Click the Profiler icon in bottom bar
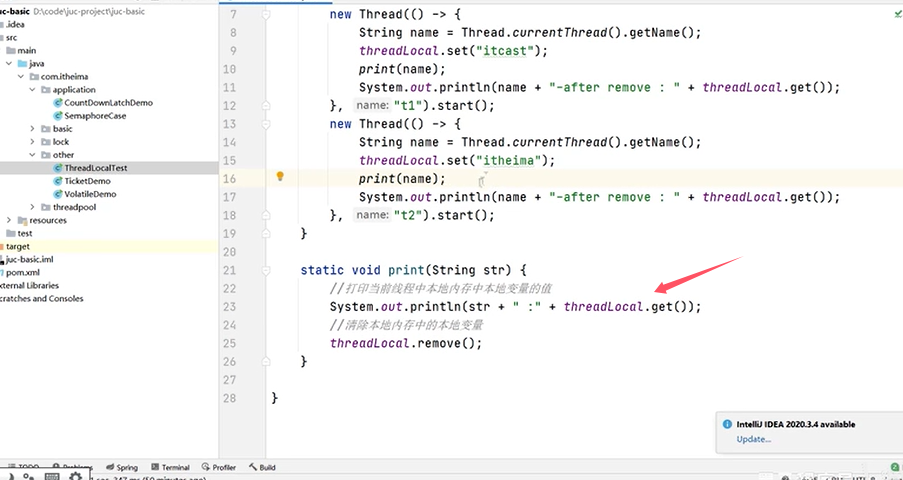Viewport: 903px width, 480px height. (x=206, y=467)
